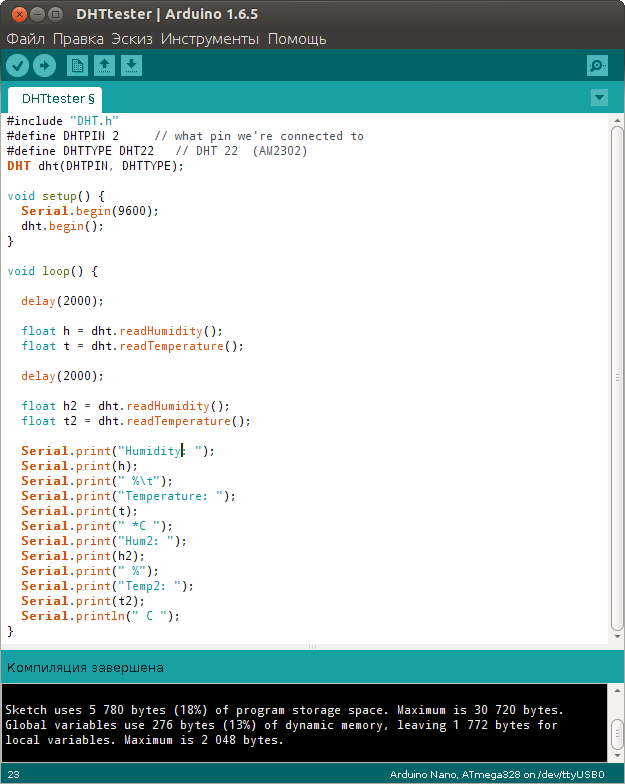Open a sketch with the Open icon

coord(104,66)
